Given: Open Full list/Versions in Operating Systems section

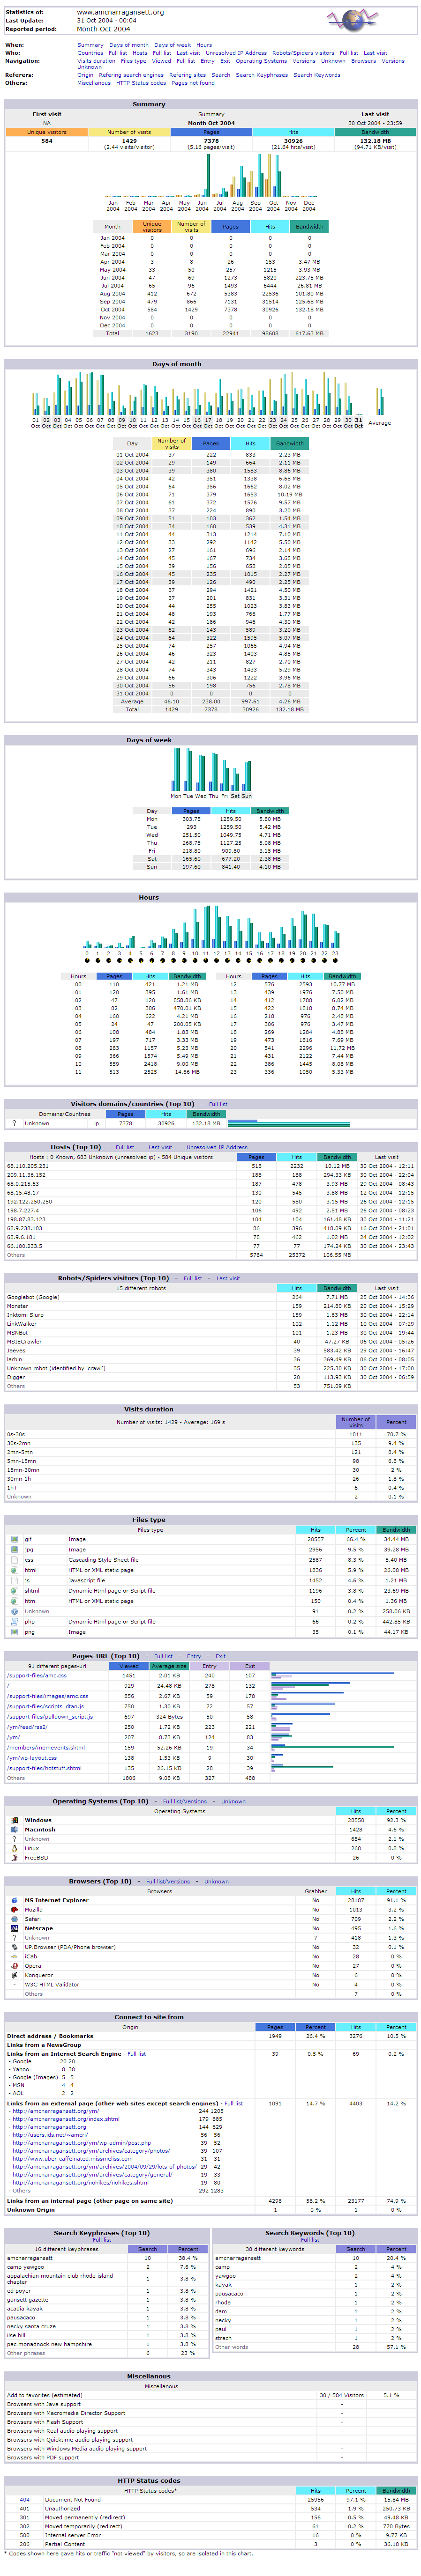Looking at the screenshot, I should 185,1801.
